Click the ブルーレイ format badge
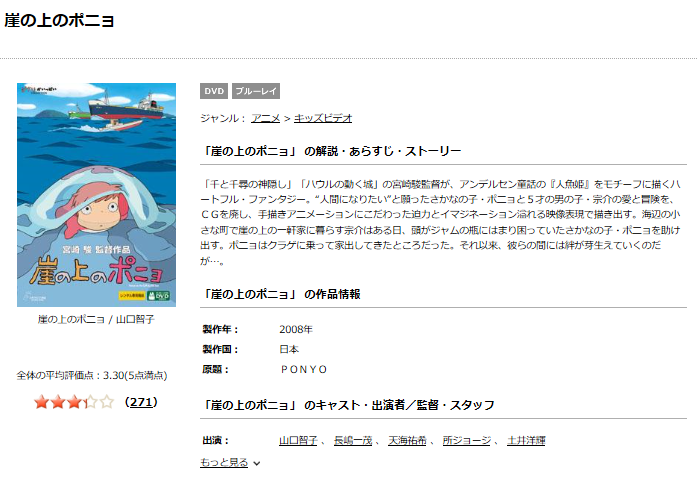697x483 pixels. coord(256,91)
